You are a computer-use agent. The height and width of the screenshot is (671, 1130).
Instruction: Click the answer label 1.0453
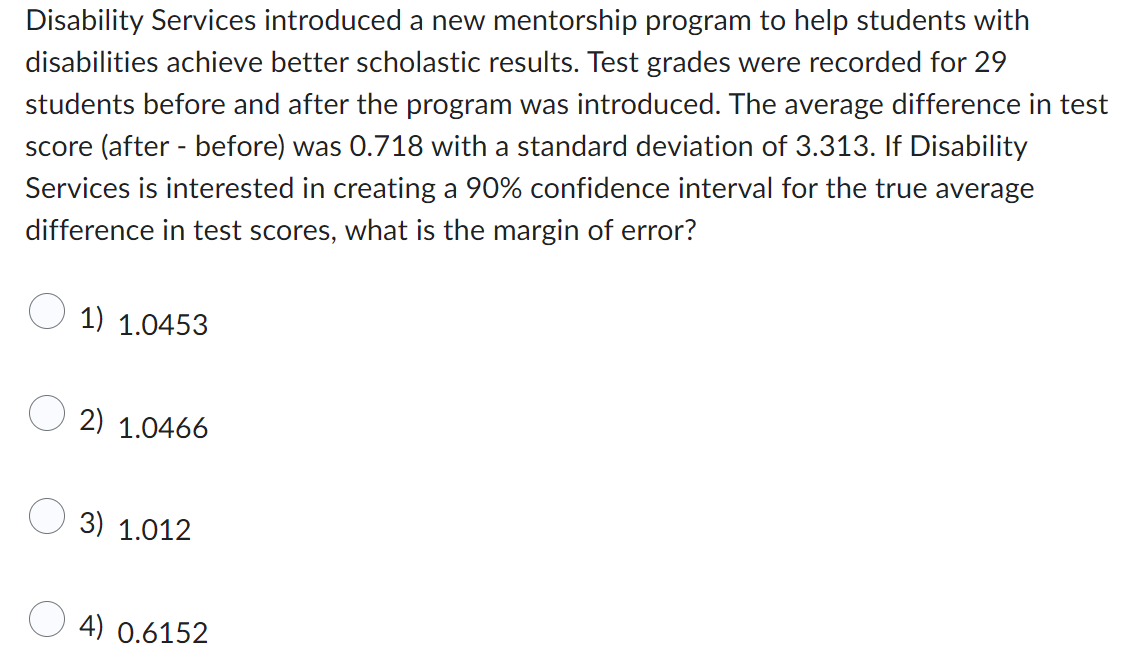[162, 324]
